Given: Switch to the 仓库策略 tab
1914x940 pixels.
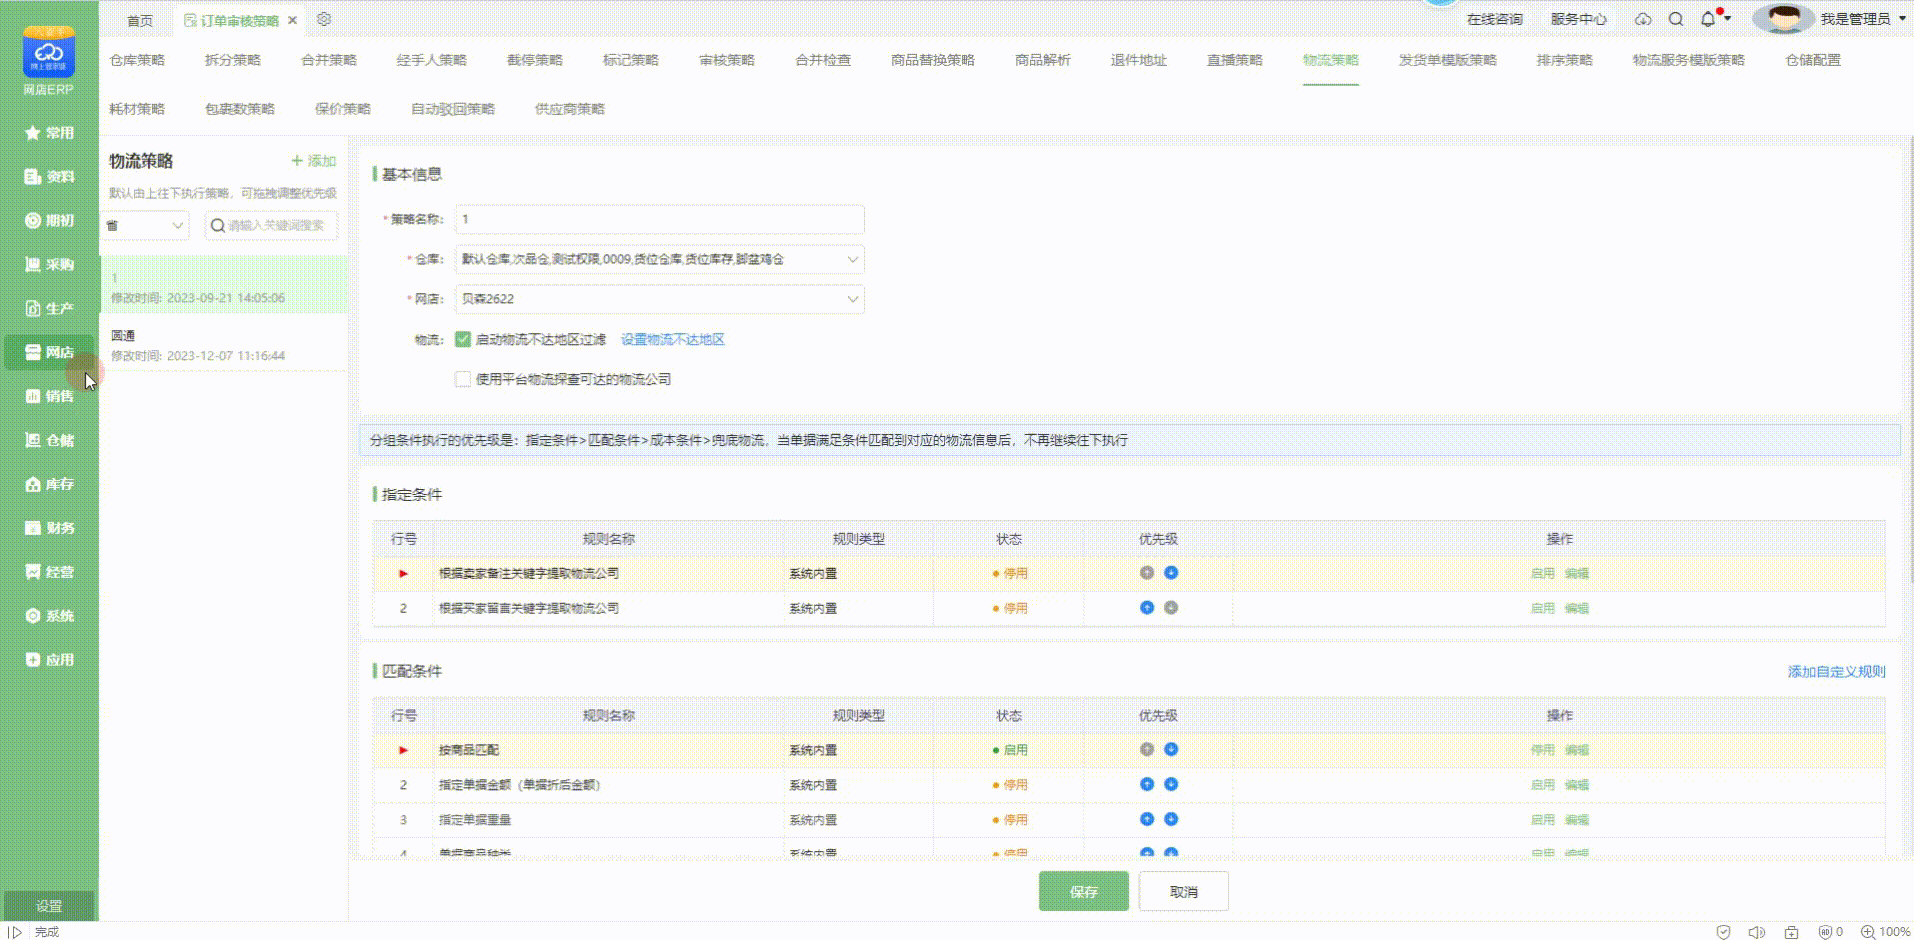Looking at the screenshot, I should point(137,60).
